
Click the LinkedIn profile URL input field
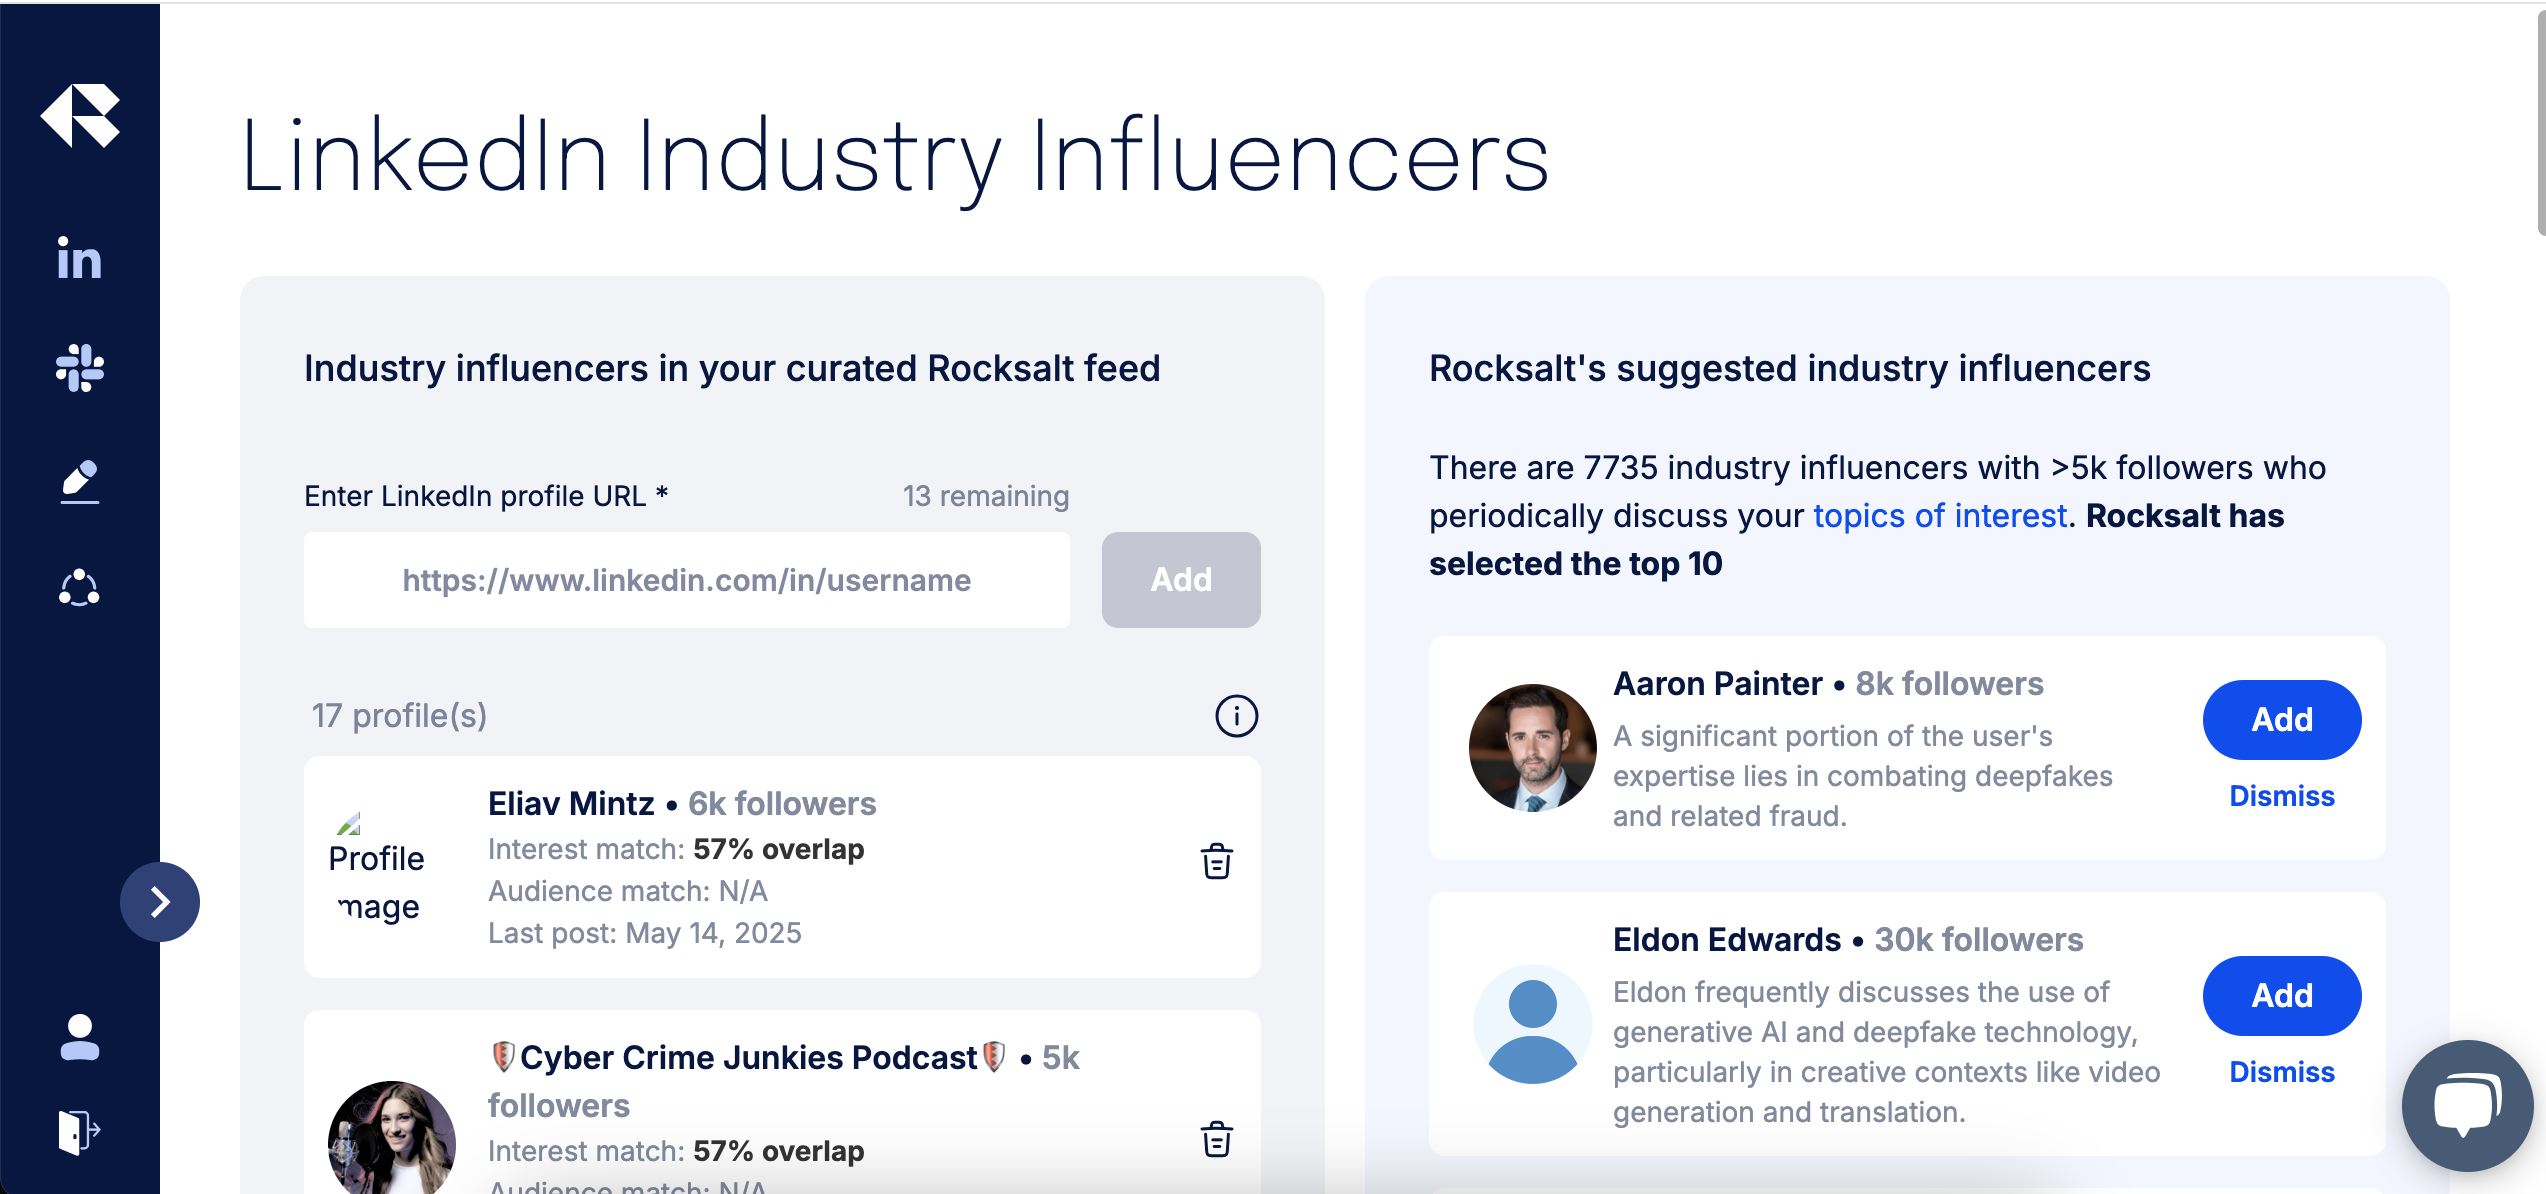tap(687, 580)
